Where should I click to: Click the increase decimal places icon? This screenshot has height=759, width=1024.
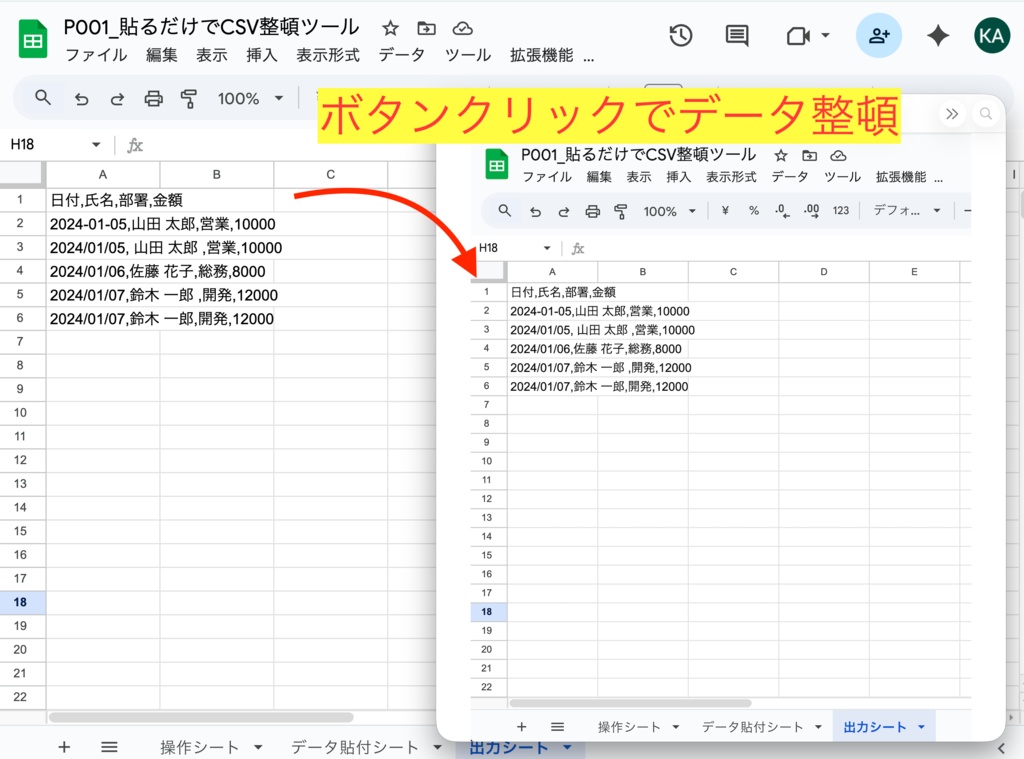[809, 211]
